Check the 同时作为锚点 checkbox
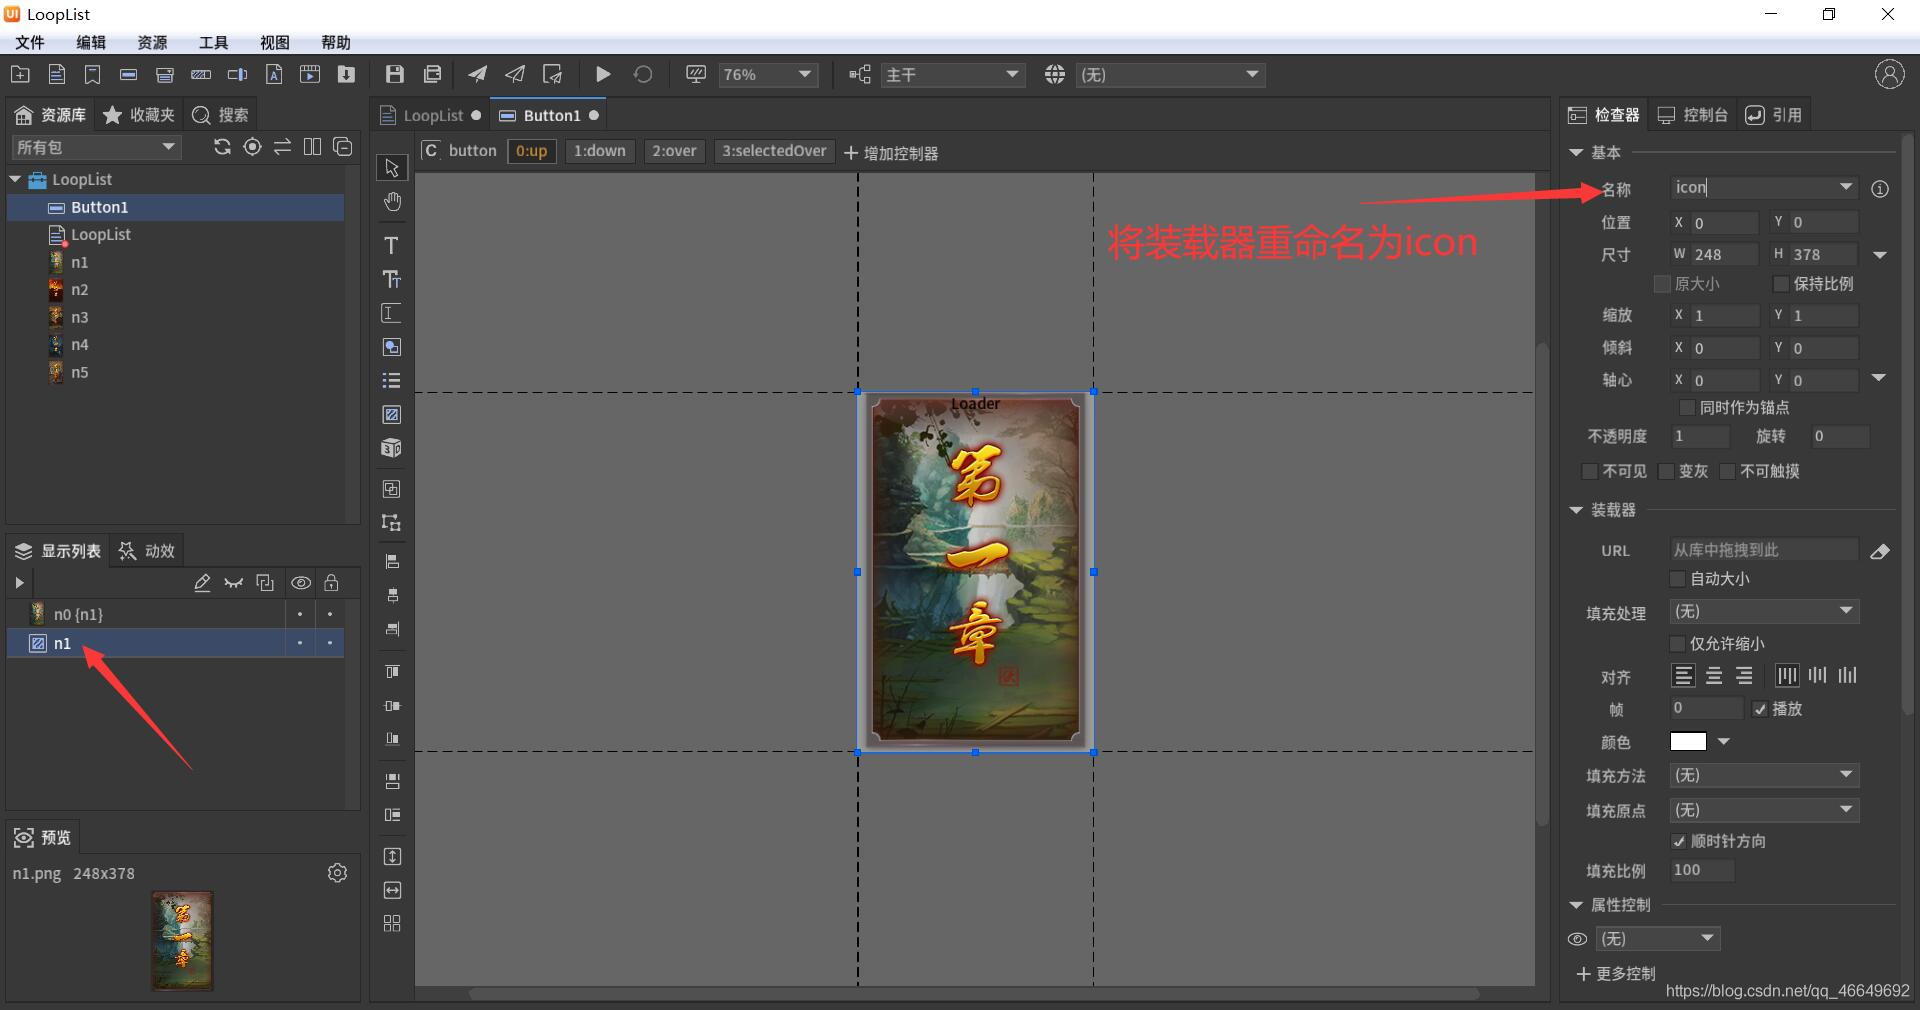The image size is (1920, 1010). [1687, 408]
